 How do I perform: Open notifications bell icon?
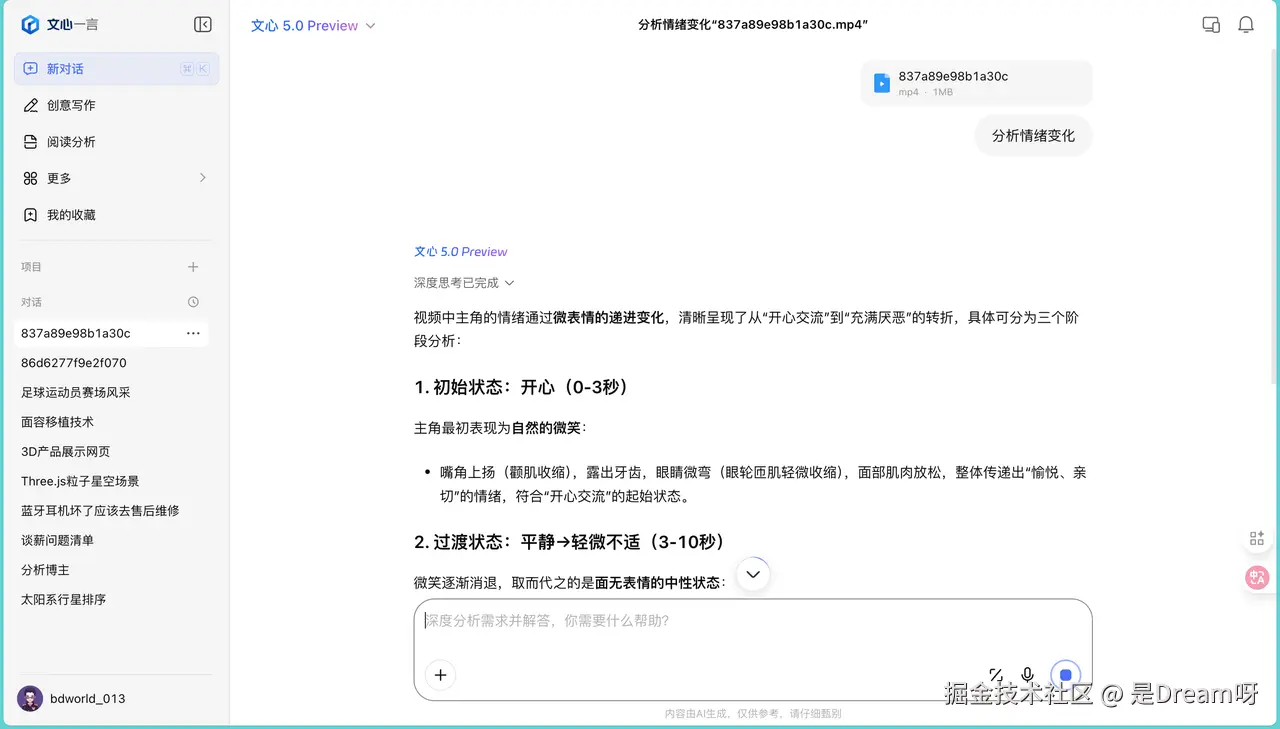point(1246,25)
